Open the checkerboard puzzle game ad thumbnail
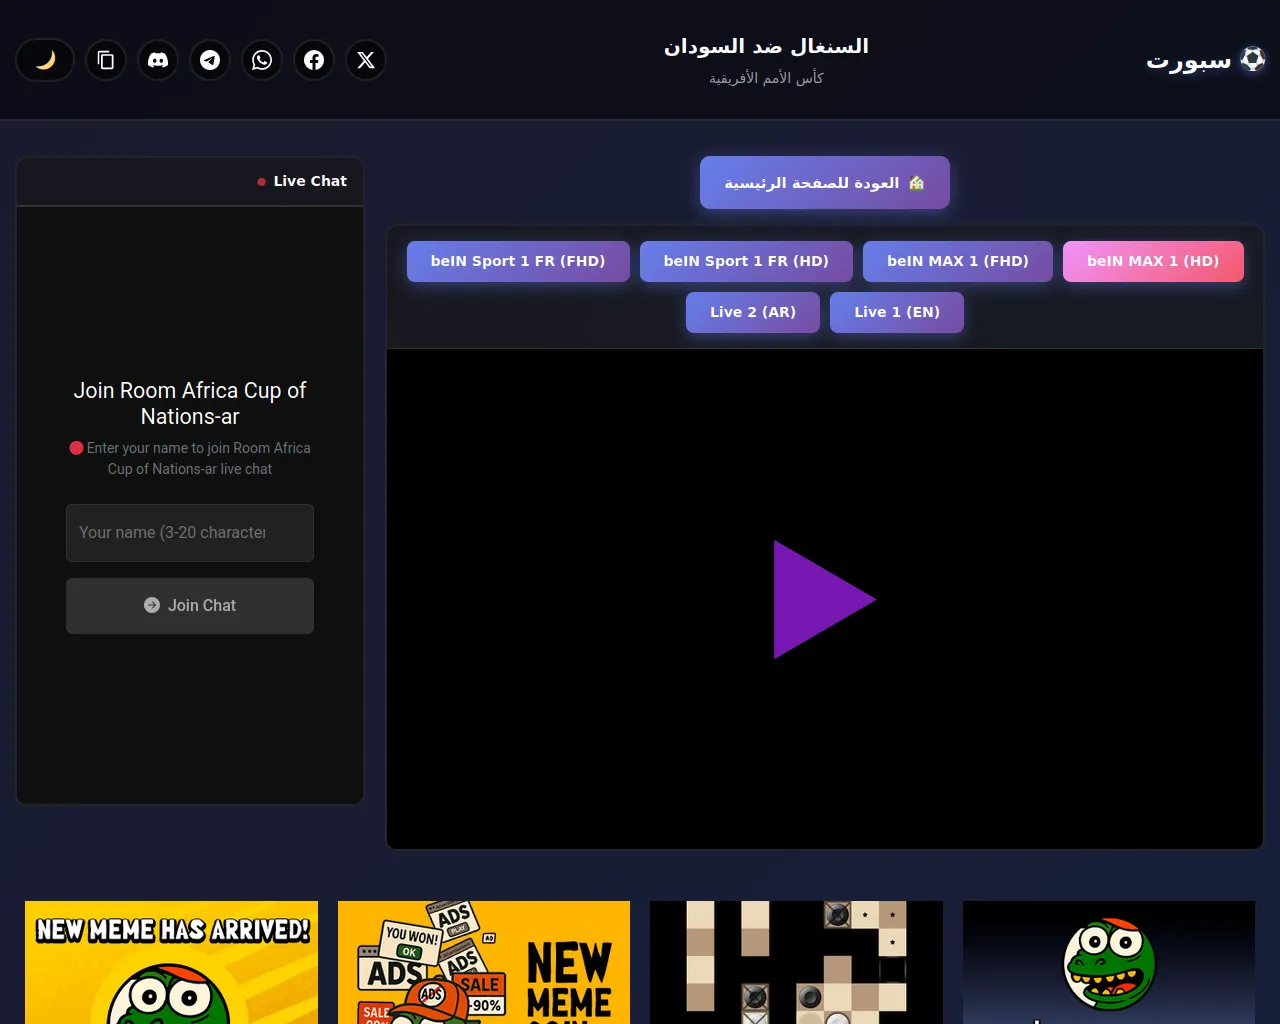Image resolution: width=1280 pixels, height=1024 pixels. 796,962
